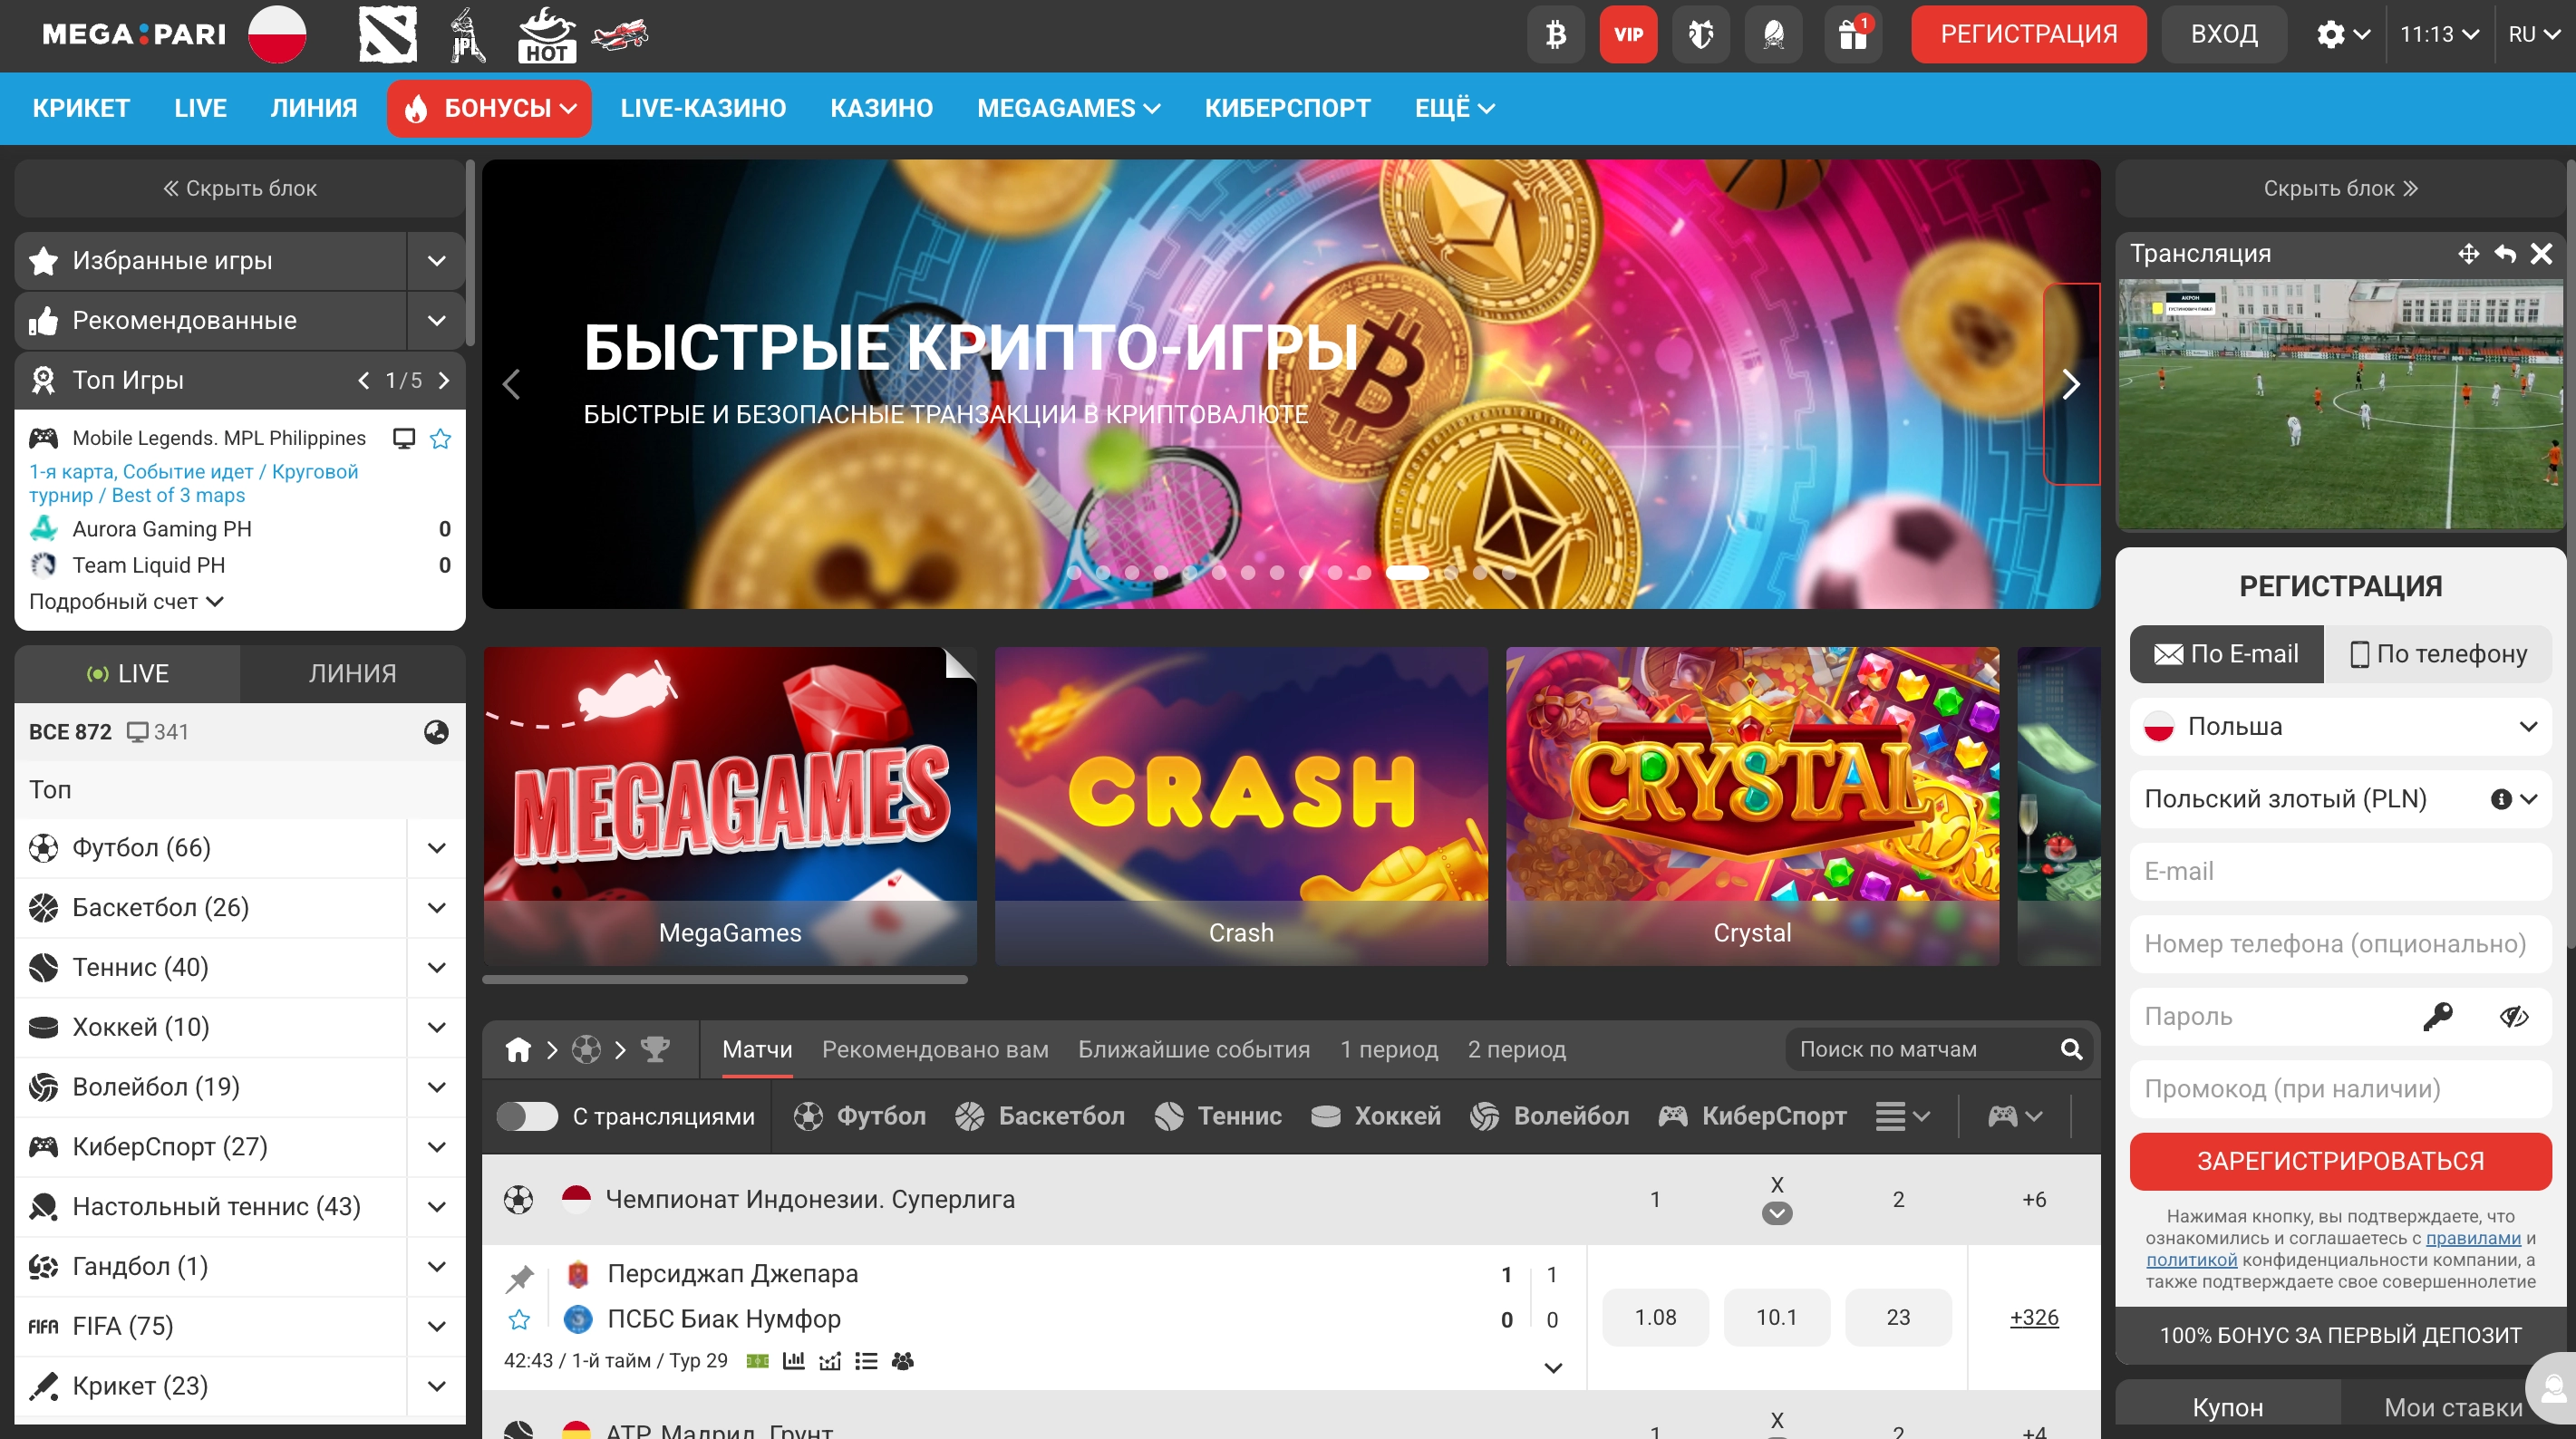Open the 11:13 time zone dropdown
Viewport: 2576px width, 1439px height.
pos(2439,35)
